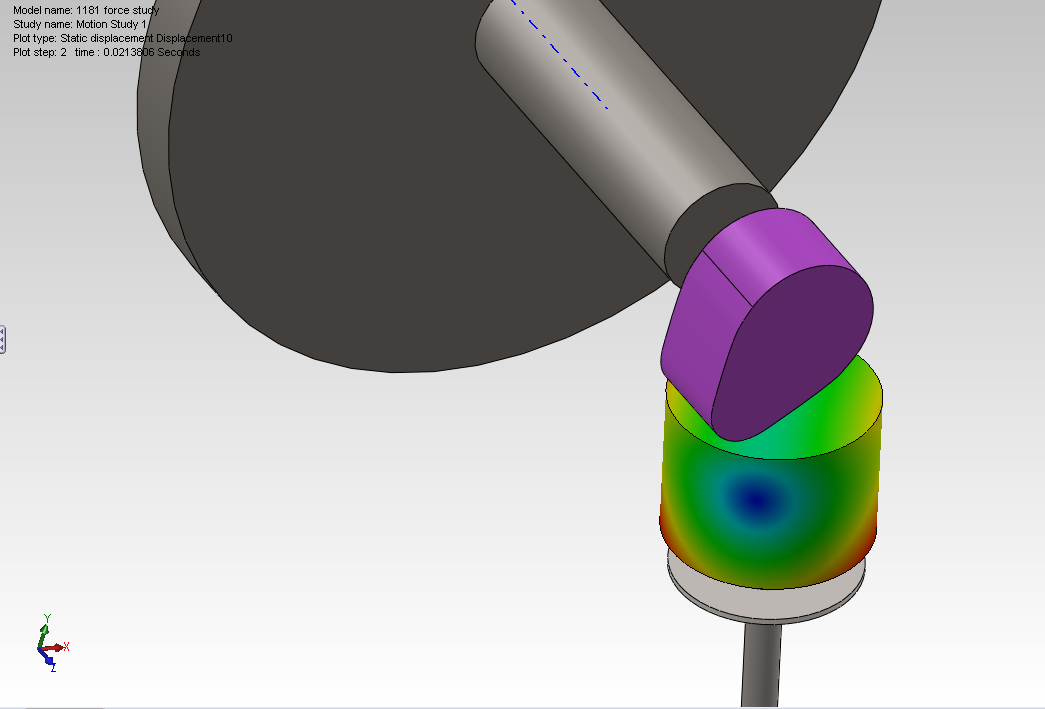Click the blue Z axis of the triad
Screen dimensions: 1045x709
pos(49,660)
